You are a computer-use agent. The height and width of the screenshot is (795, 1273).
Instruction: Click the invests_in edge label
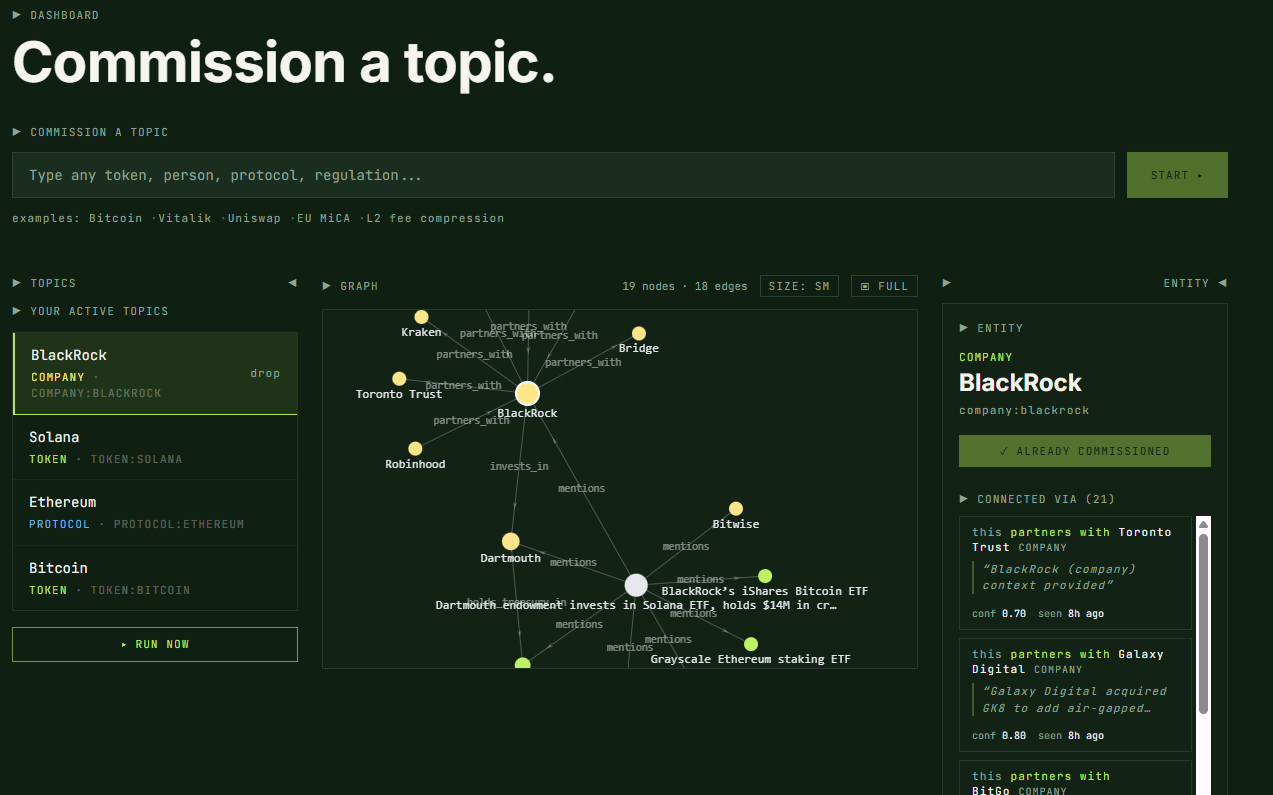[519, 466]
